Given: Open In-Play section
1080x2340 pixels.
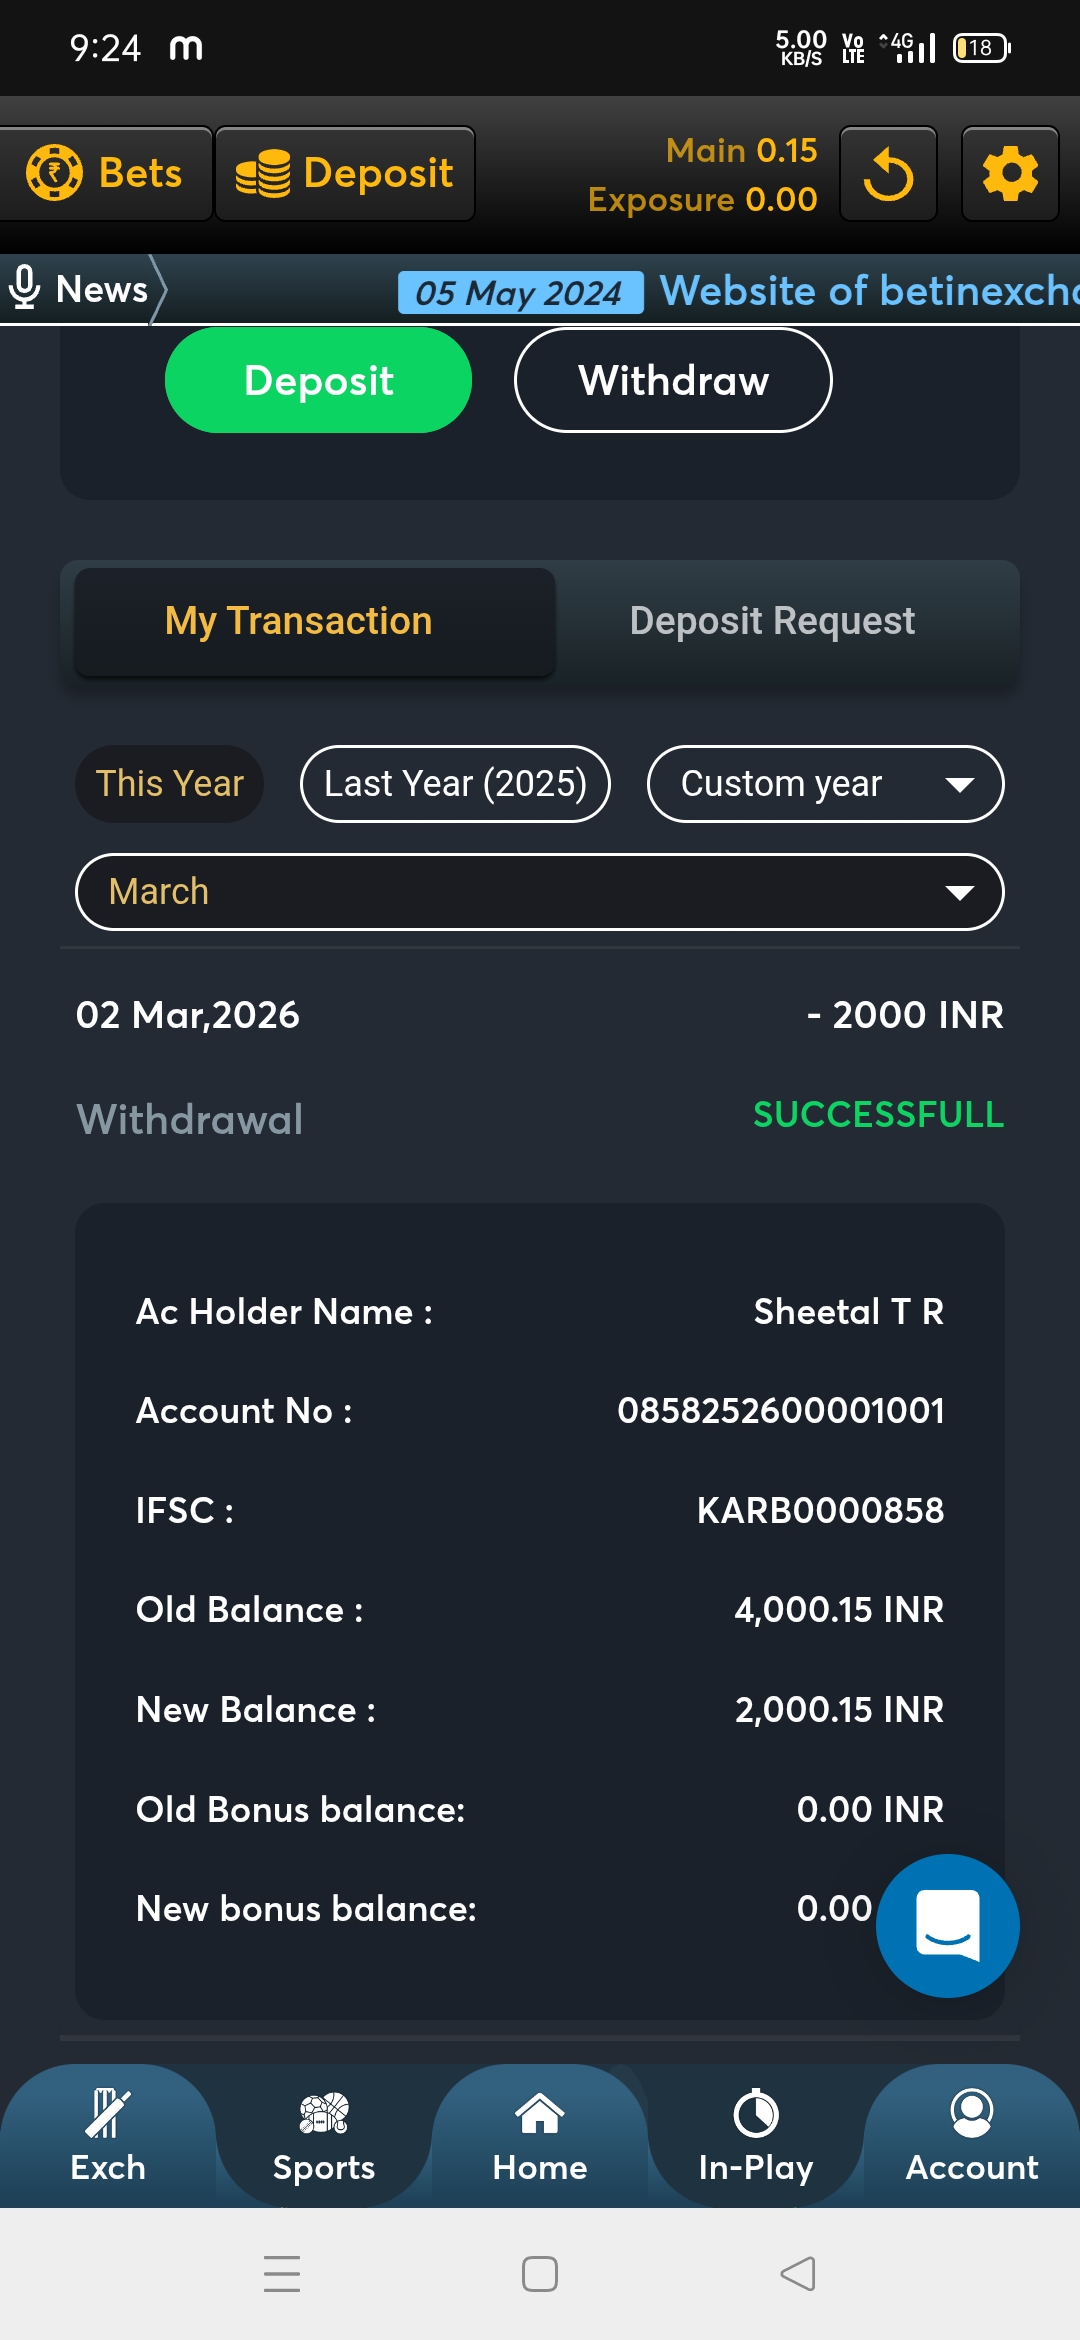Looking at the screenshot, I should tap(756, 2136).
